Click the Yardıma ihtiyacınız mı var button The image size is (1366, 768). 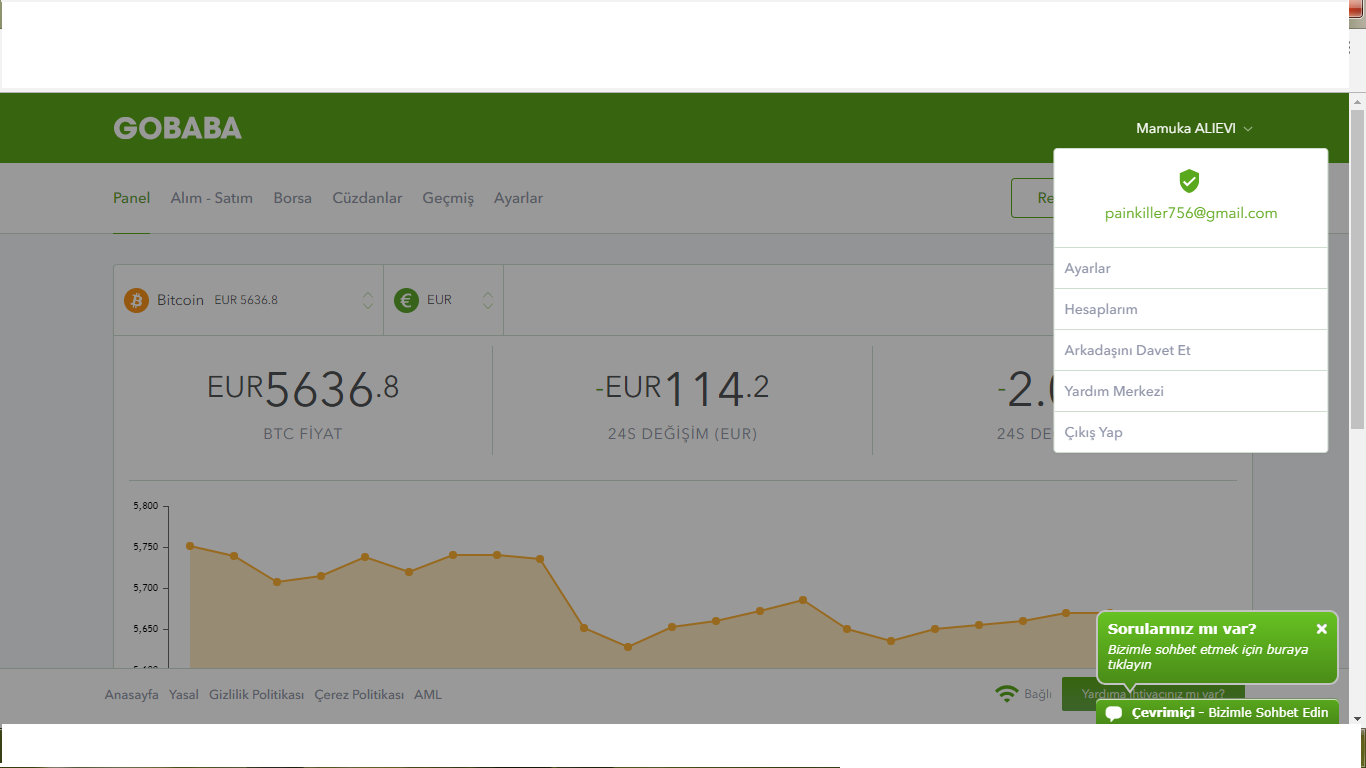coord(1153,694)
